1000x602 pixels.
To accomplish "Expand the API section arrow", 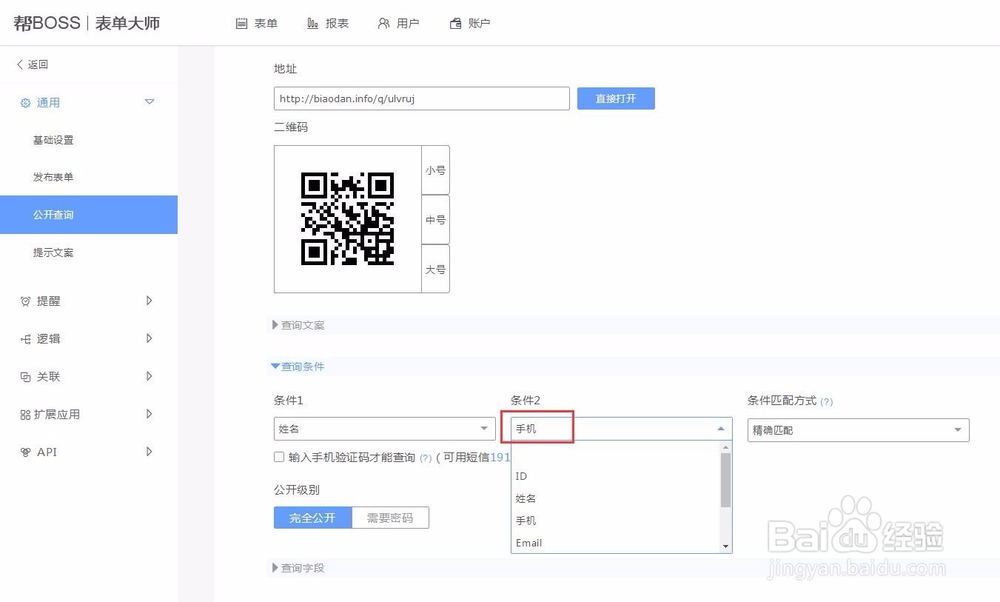I will point(149,452).
